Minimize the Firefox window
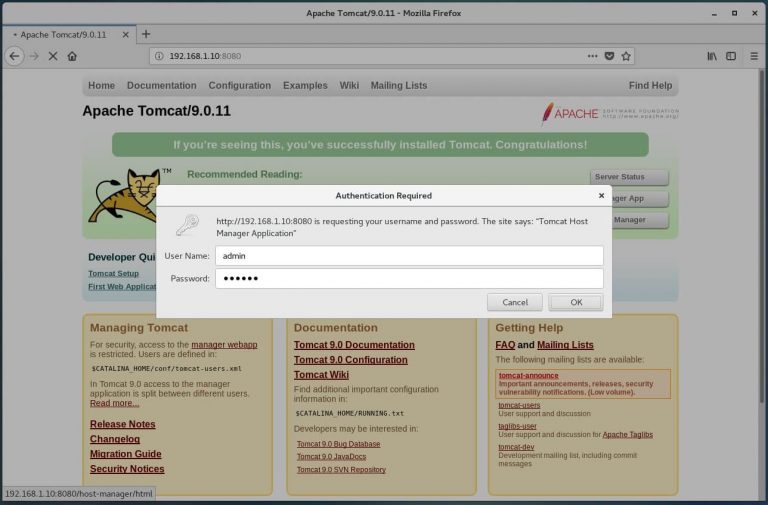Viewport: 768px width, 505px height. pyautogui.click(x=714, y=13)
